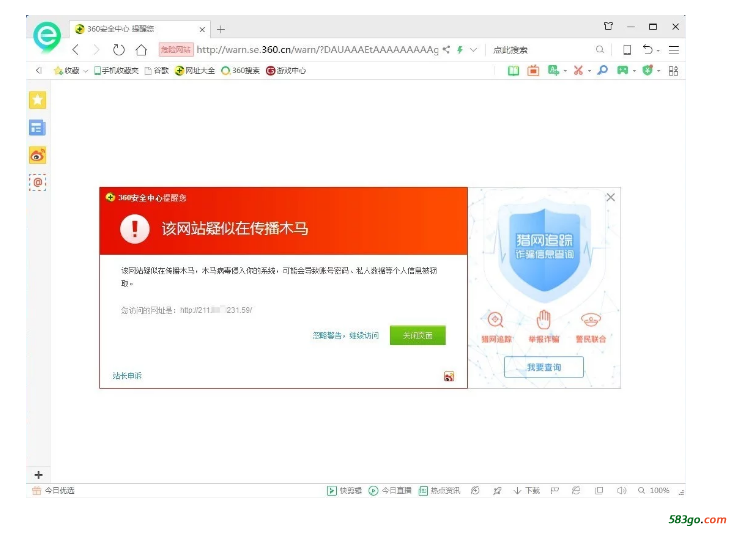
Task: Collapse the bookmarks bar with left chevron
Action: point(39,70)
